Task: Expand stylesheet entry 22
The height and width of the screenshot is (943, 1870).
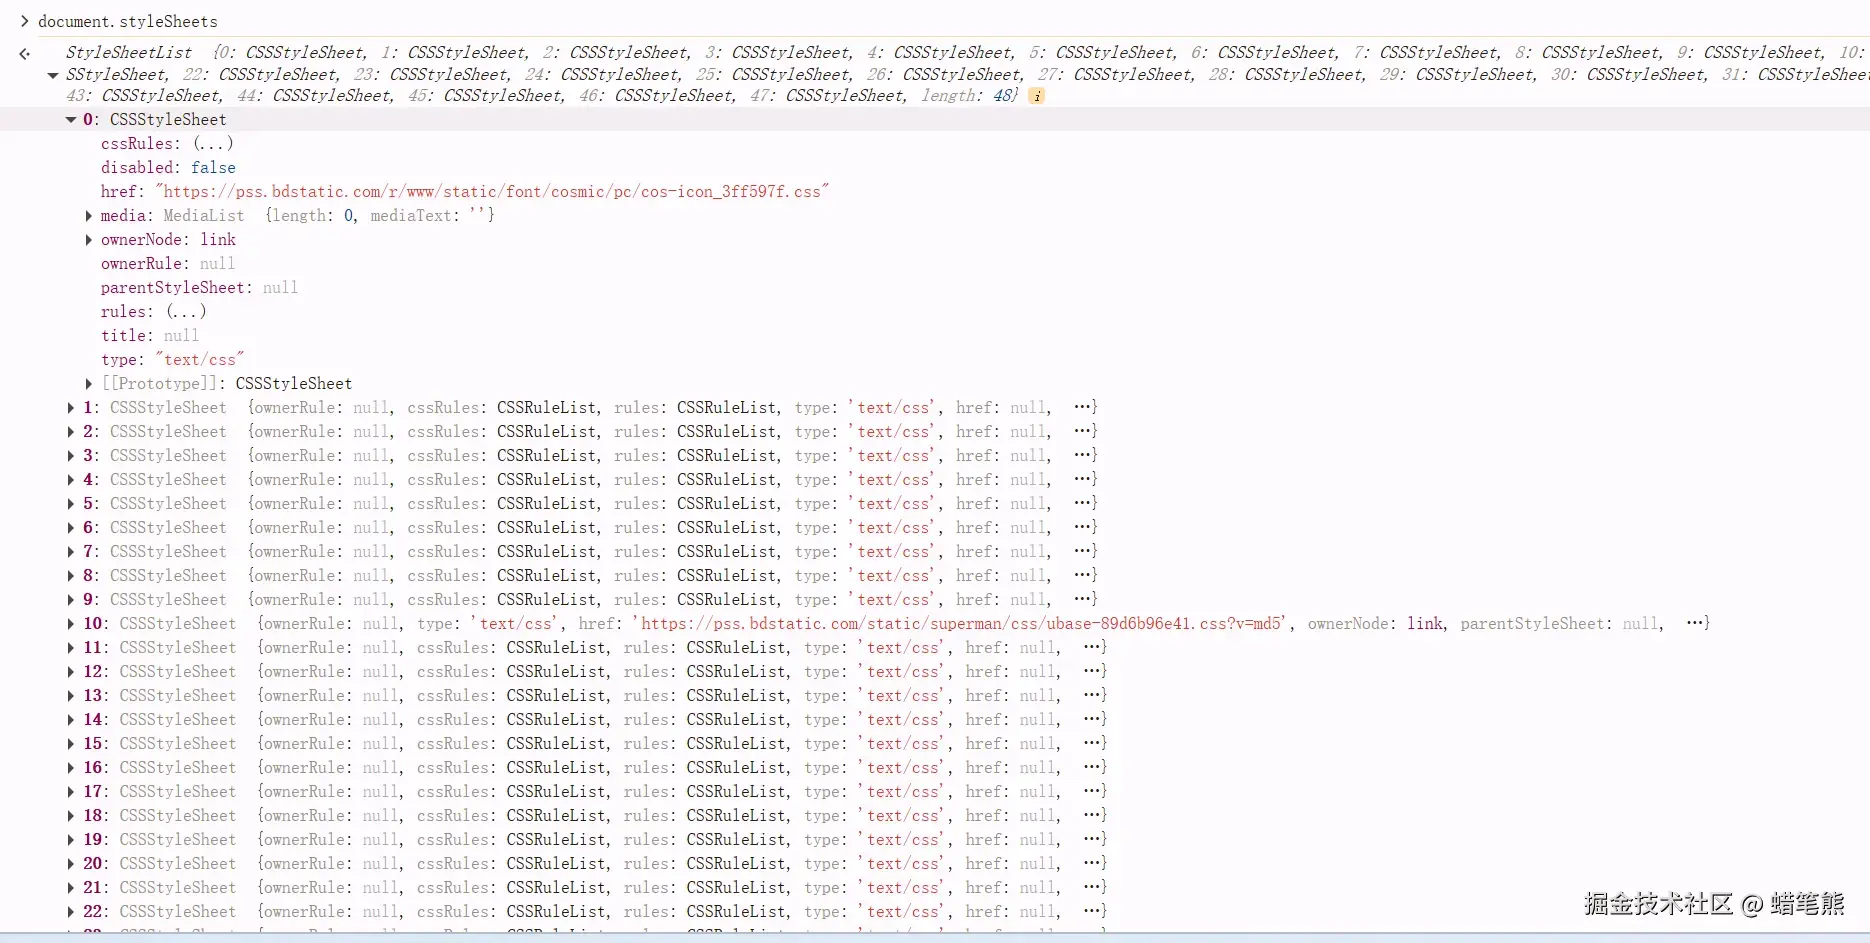Action: 71,912
